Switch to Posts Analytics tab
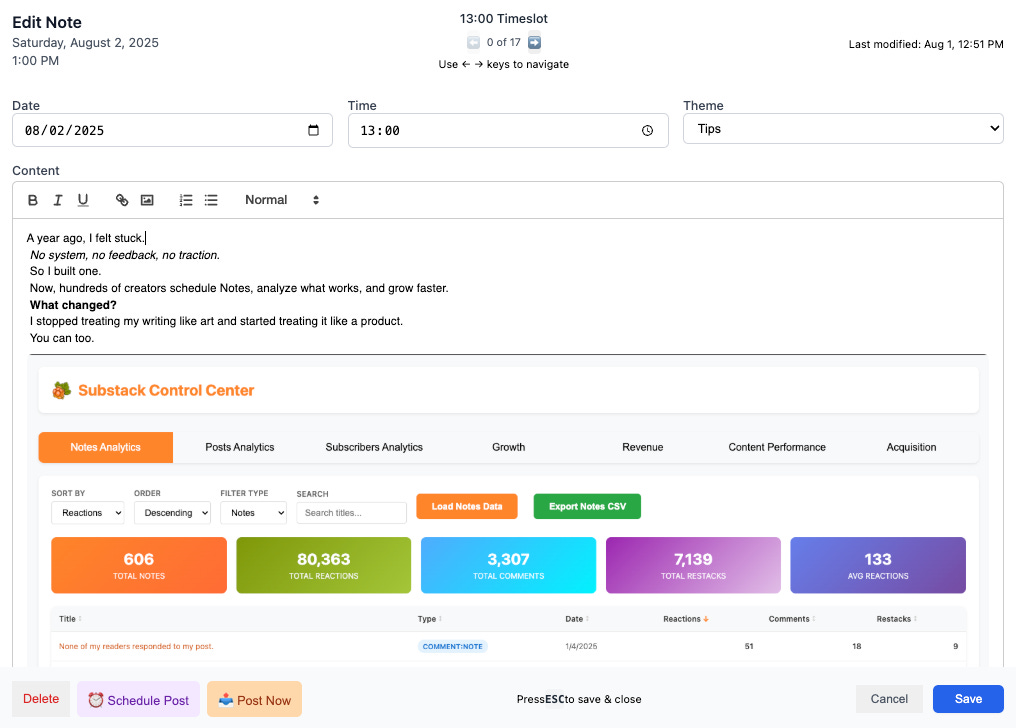This screenshot has height=728, width=1016. pyautogui.click(x=240, y=448)
